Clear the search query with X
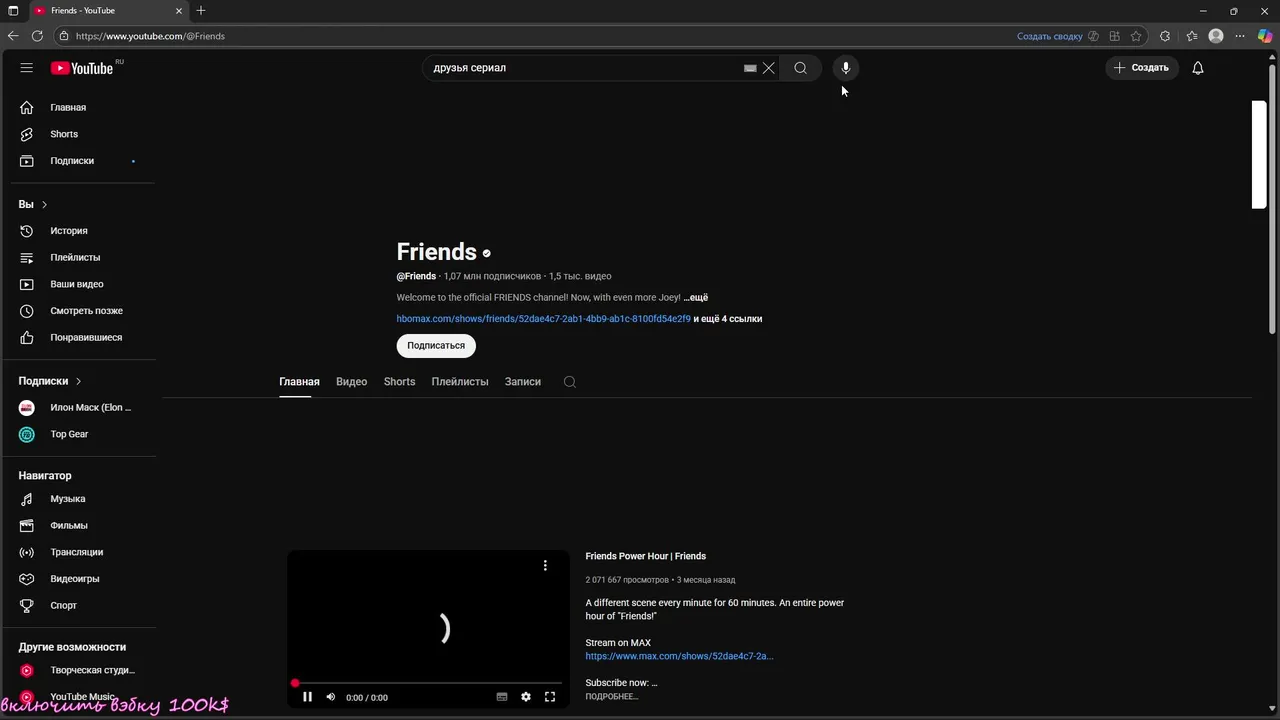 (x=768, y=68)
